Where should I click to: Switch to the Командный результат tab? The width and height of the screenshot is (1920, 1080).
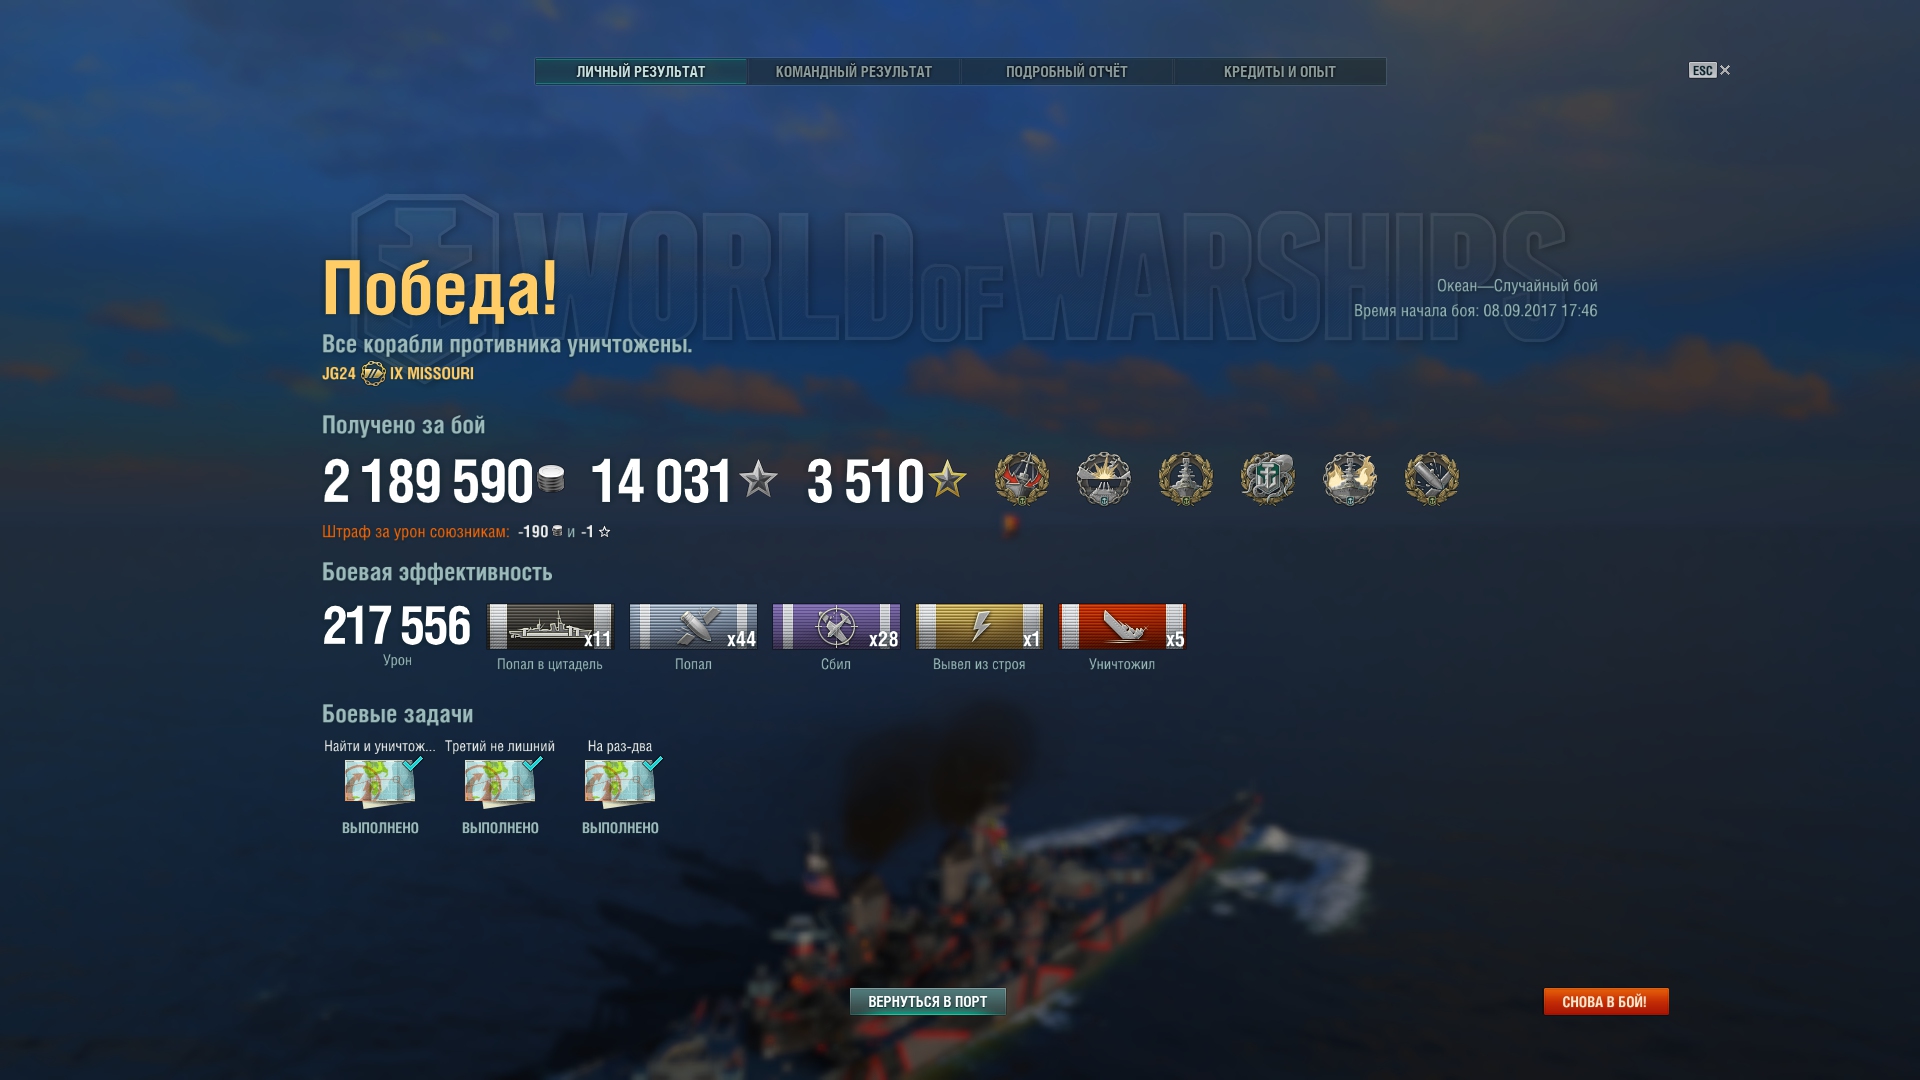853,72
